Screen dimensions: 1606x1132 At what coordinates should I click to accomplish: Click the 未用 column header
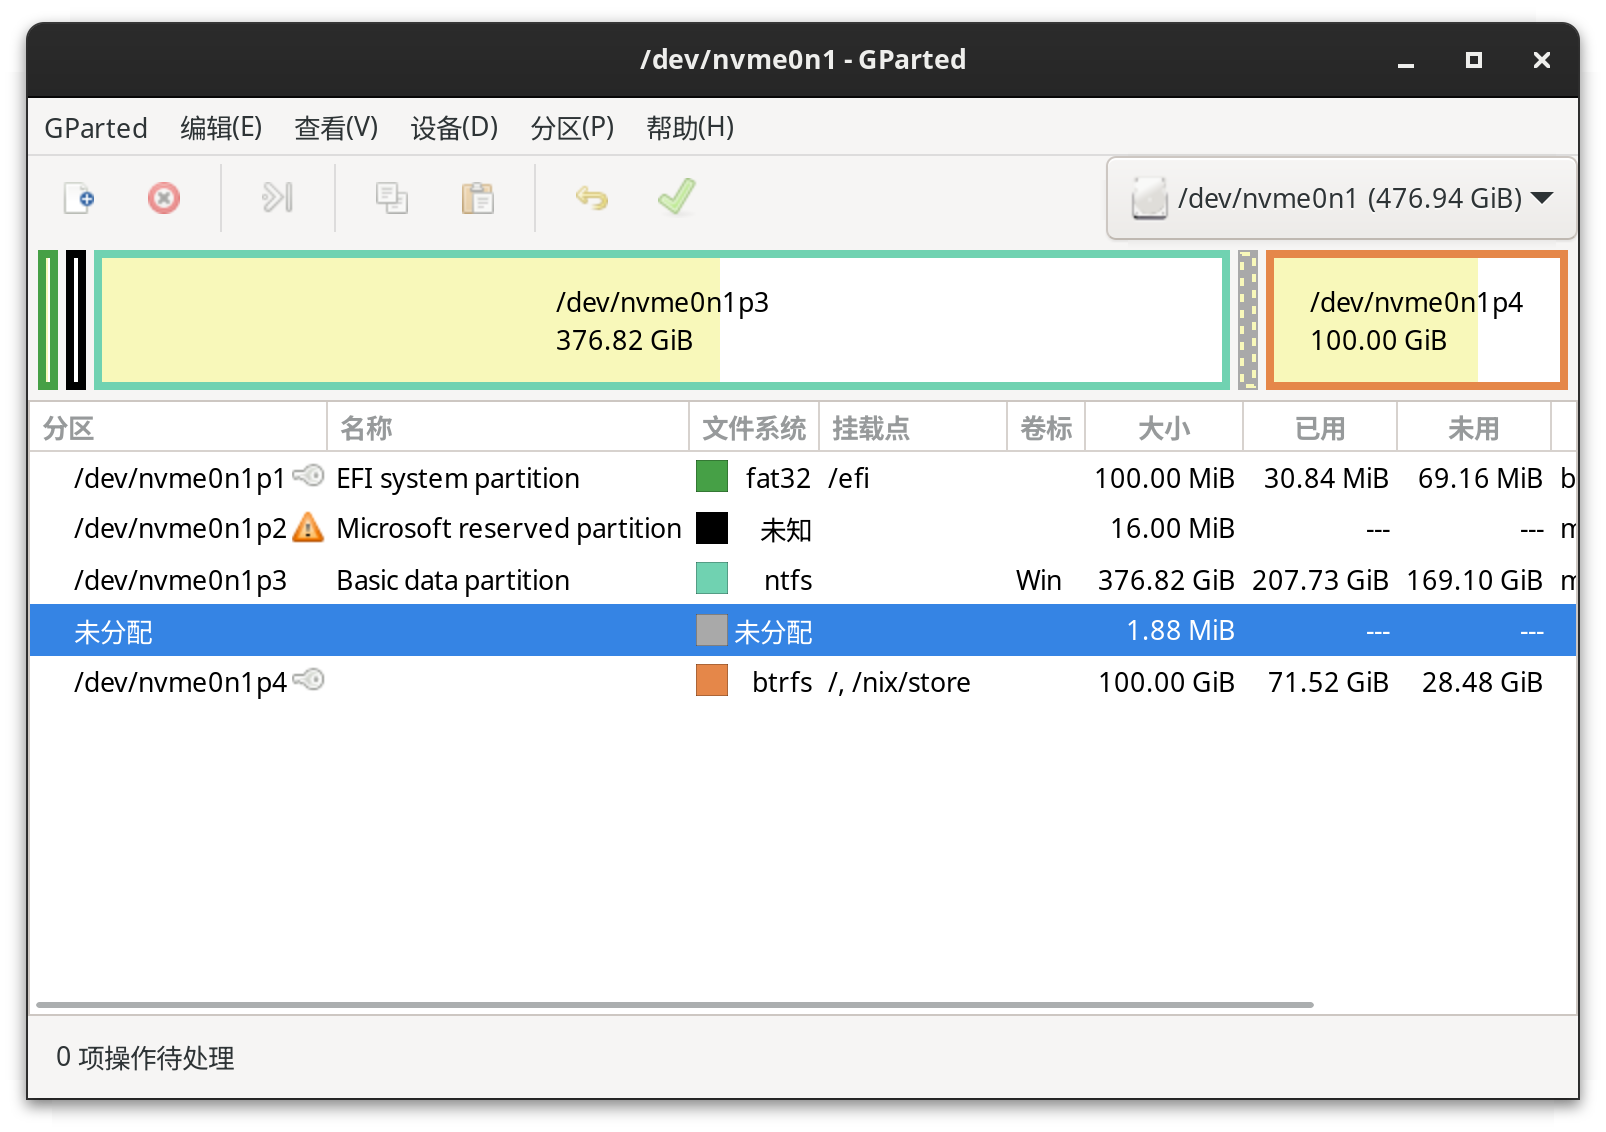coord(1474,428)
